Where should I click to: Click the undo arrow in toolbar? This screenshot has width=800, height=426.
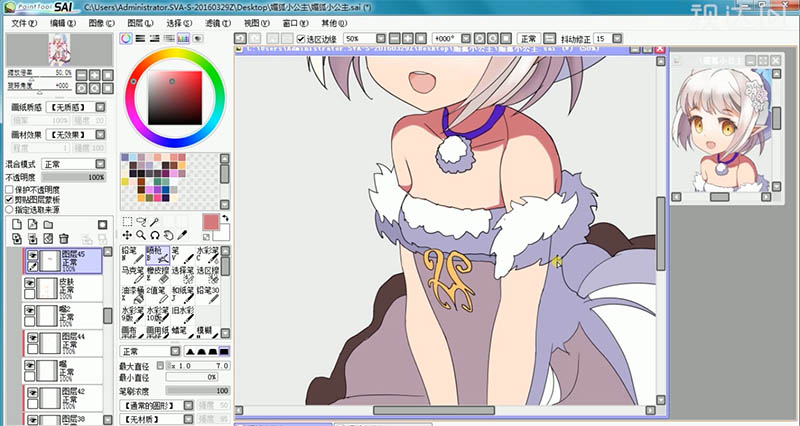pyautogui.click(x=240, y=38)
